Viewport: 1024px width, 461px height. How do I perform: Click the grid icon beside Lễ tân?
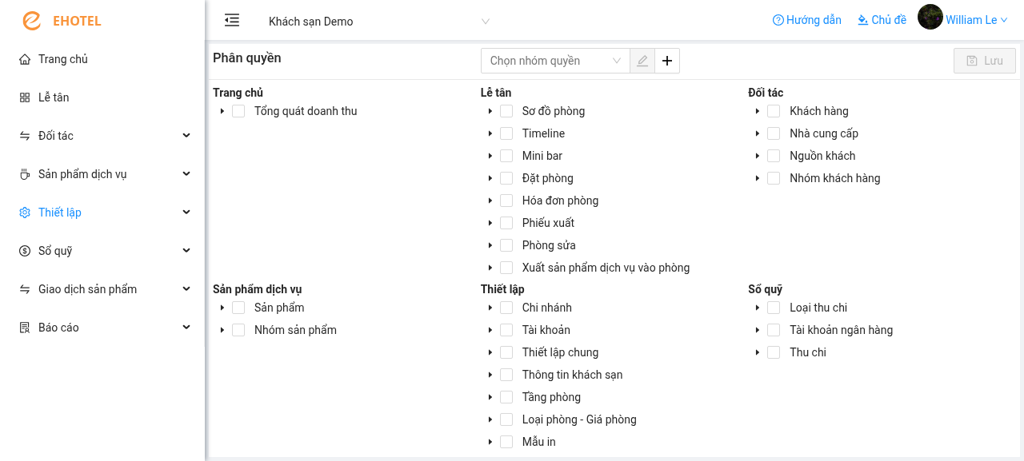25,98
